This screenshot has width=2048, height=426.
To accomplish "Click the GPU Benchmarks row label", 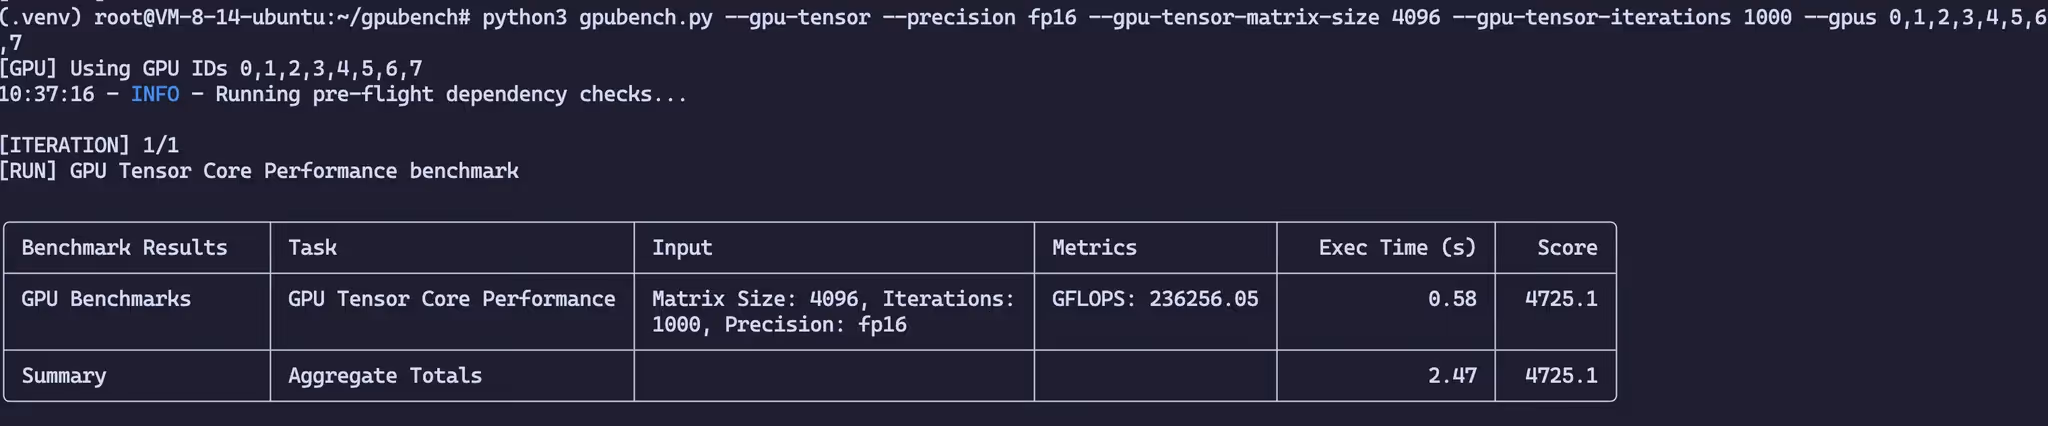I will (106, 299).
